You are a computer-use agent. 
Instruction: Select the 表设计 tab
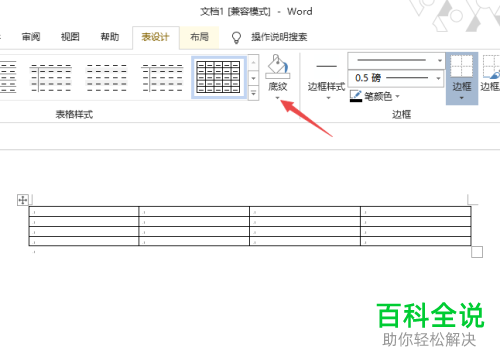tap(155, 37)
